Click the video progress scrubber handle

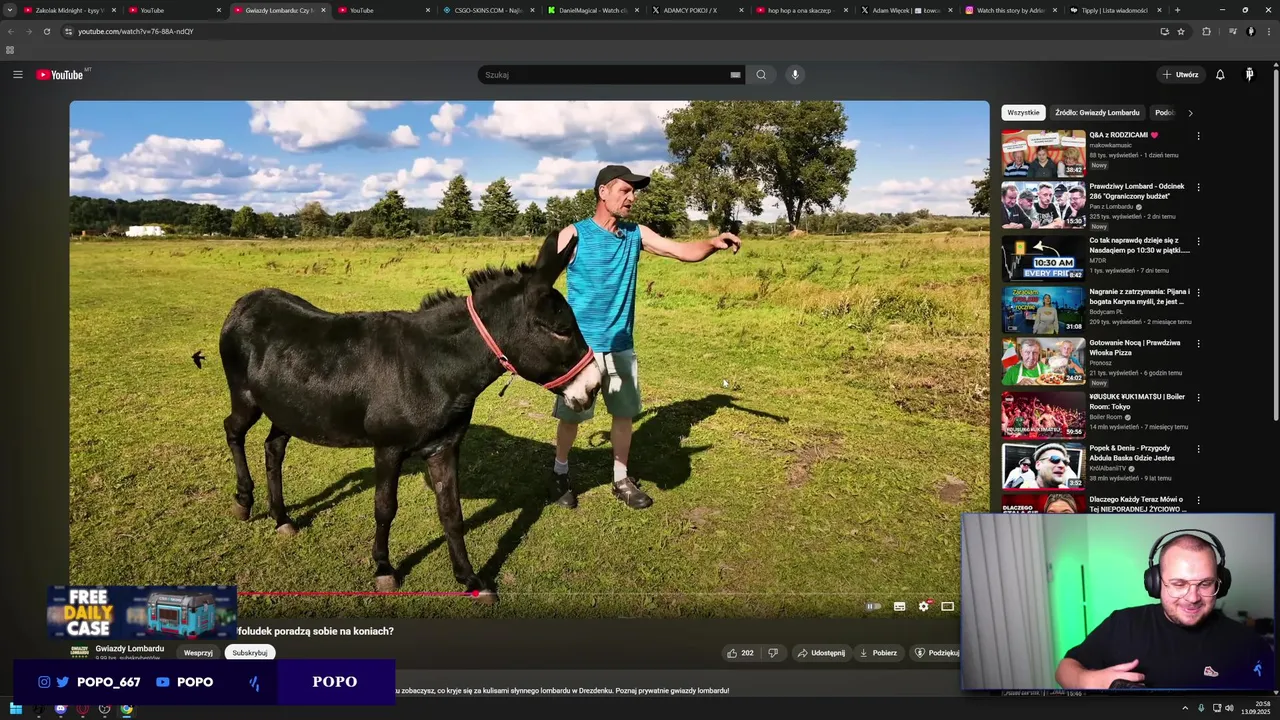(x=476, y=594)
